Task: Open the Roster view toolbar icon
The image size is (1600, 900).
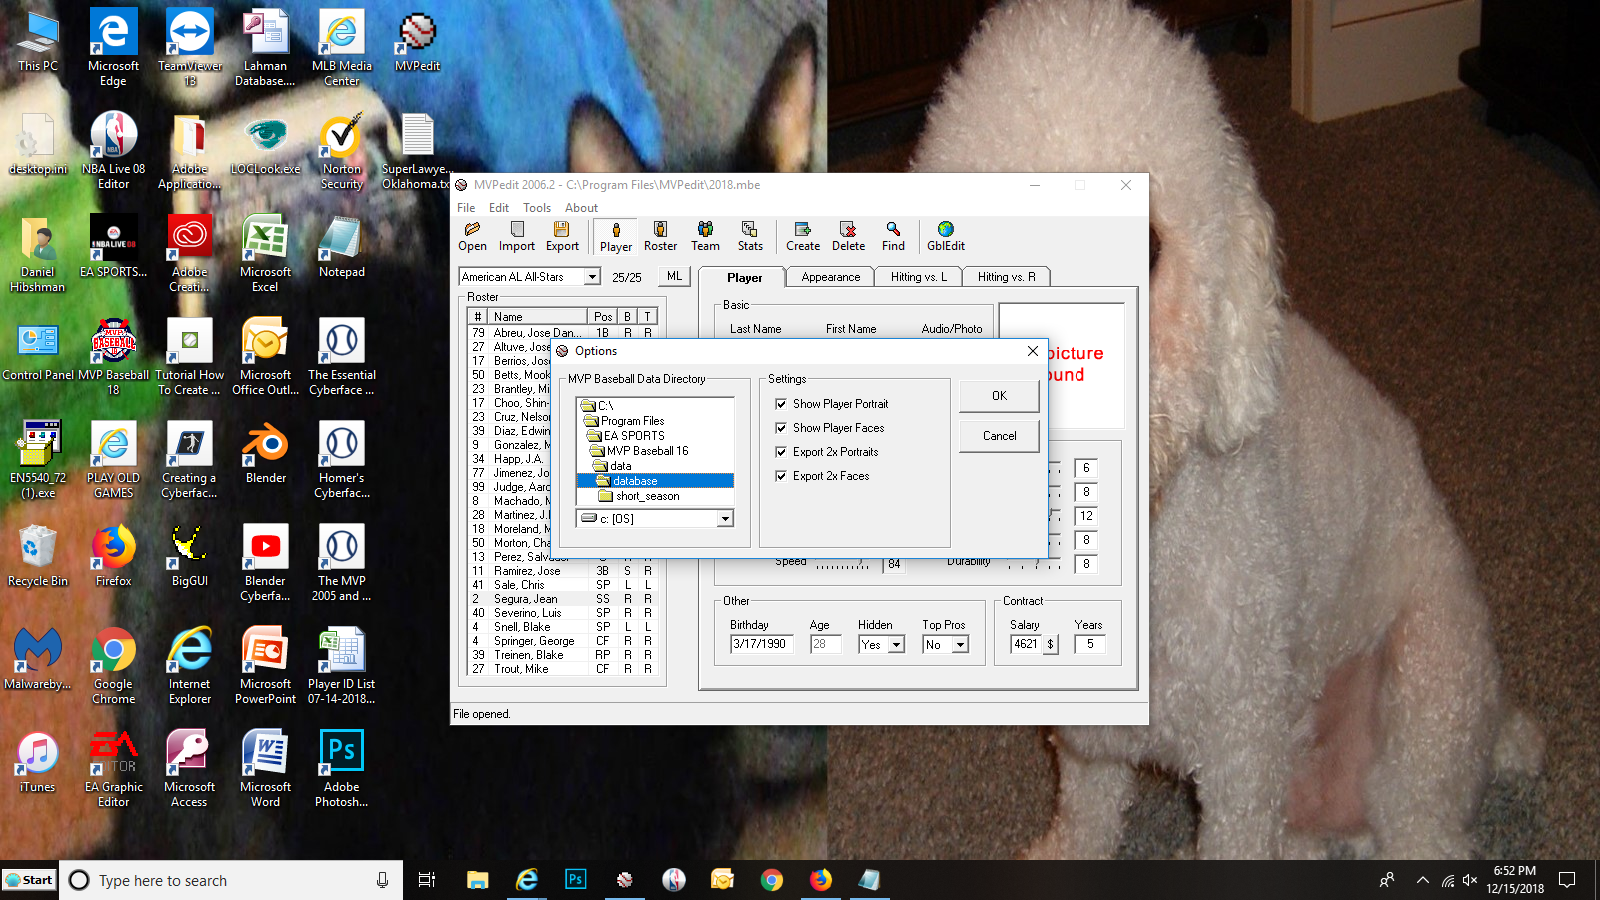Action: (x=660, y=236)
